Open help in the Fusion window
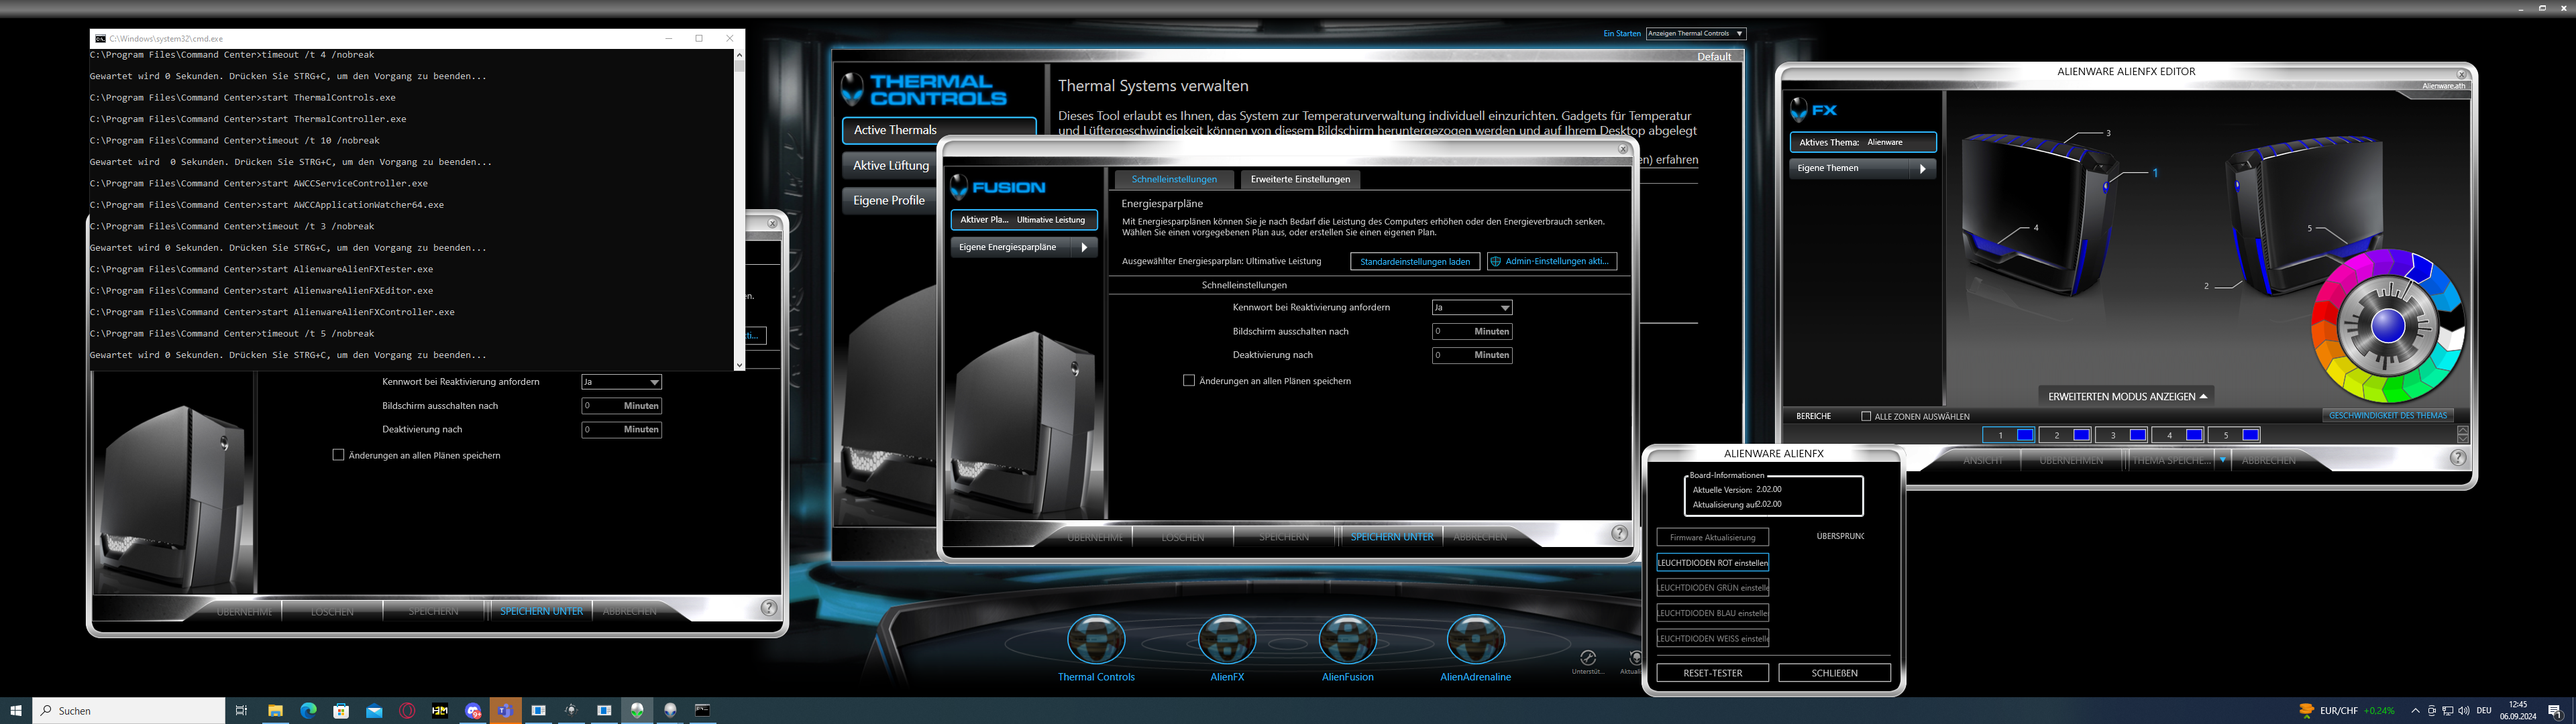 [1620, 534]
